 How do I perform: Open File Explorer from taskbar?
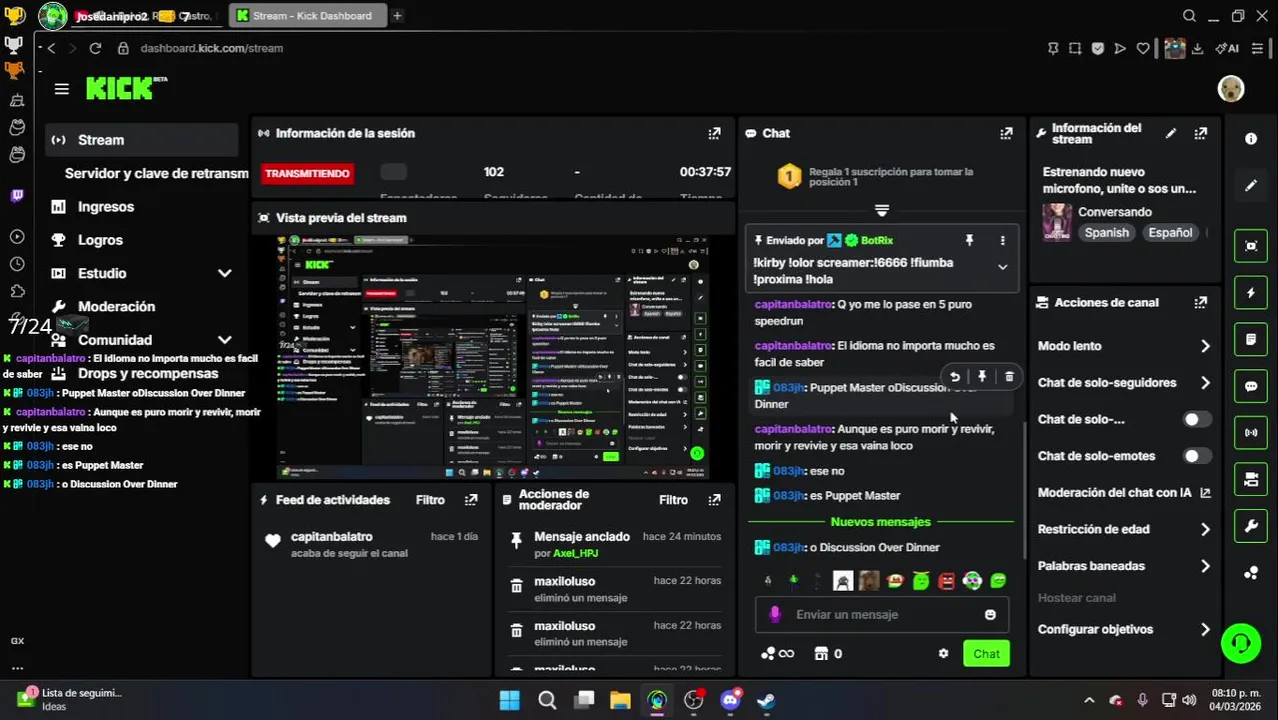[x=620, y=700]
